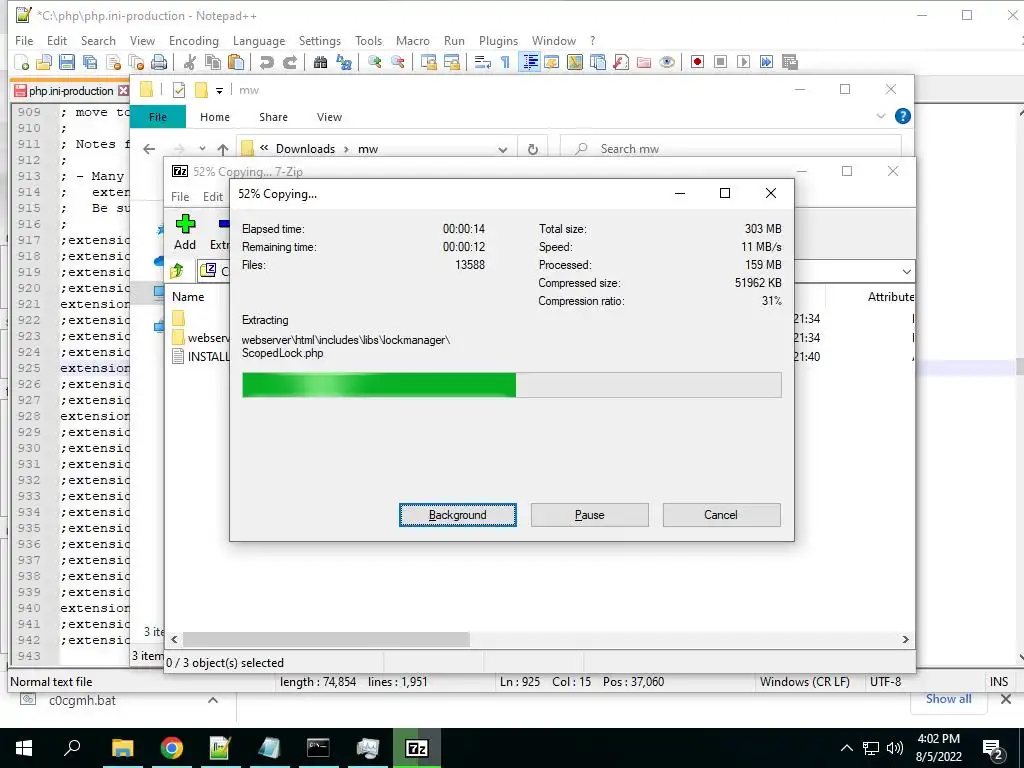This screenshot has height=768, width=1024.
Task: Open the Windows Start menu
Action: 24,748
